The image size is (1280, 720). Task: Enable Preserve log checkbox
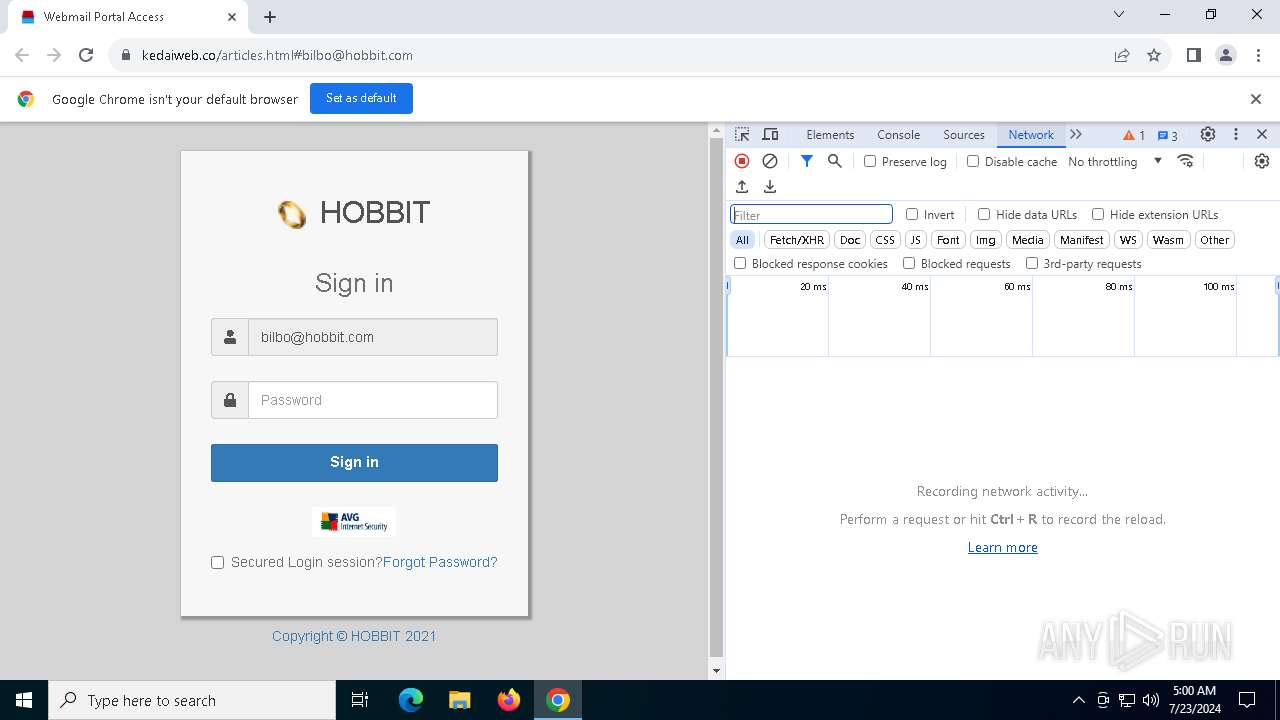(870, 161)
